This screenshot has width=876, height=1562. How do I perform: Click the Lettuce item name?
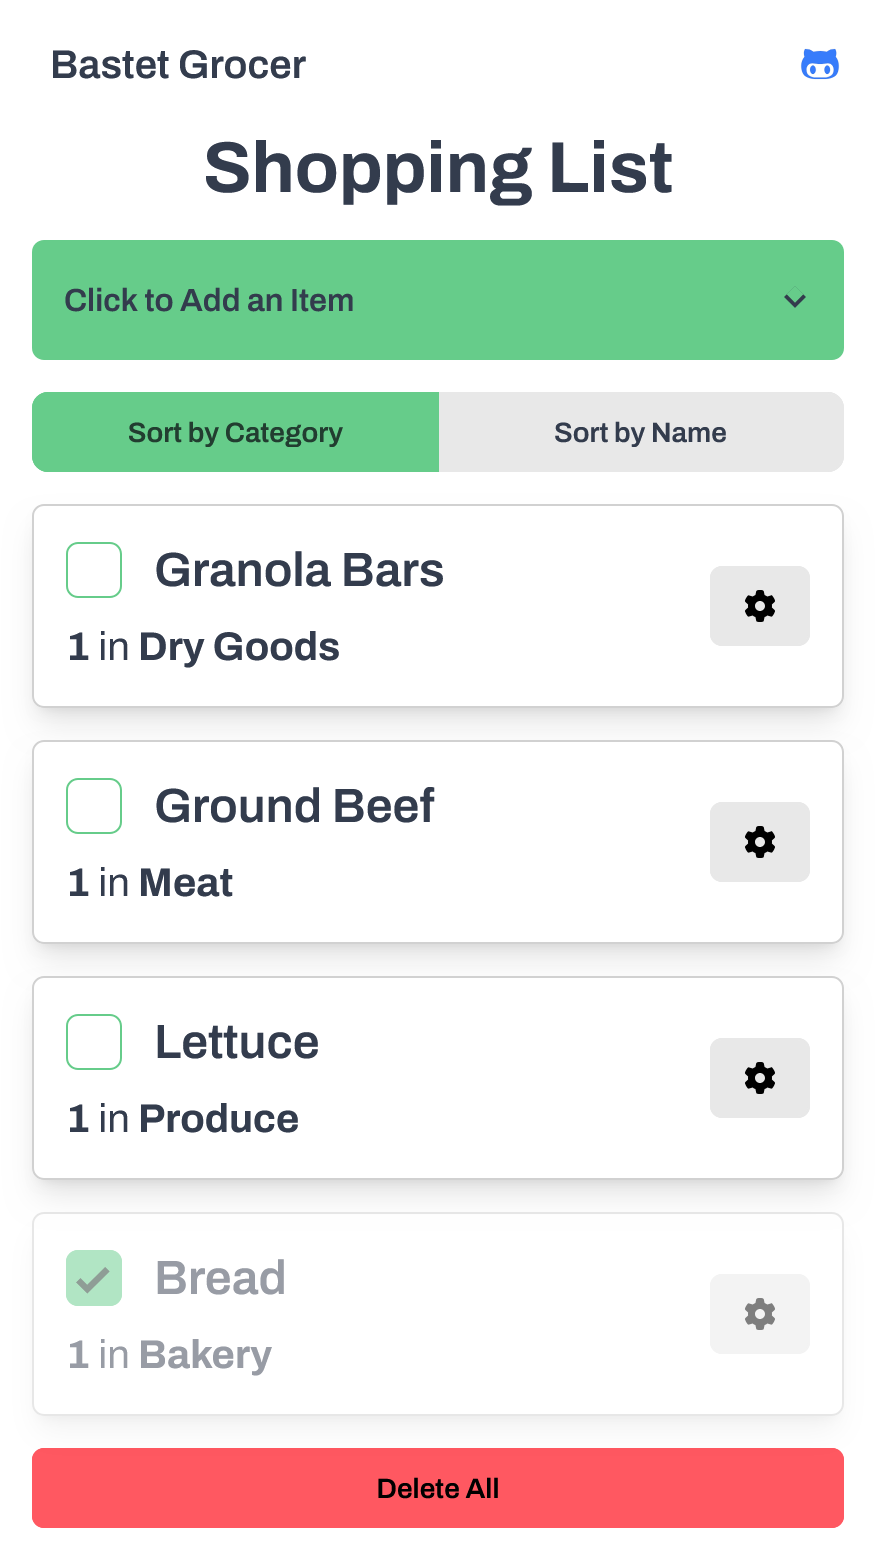237,1042
